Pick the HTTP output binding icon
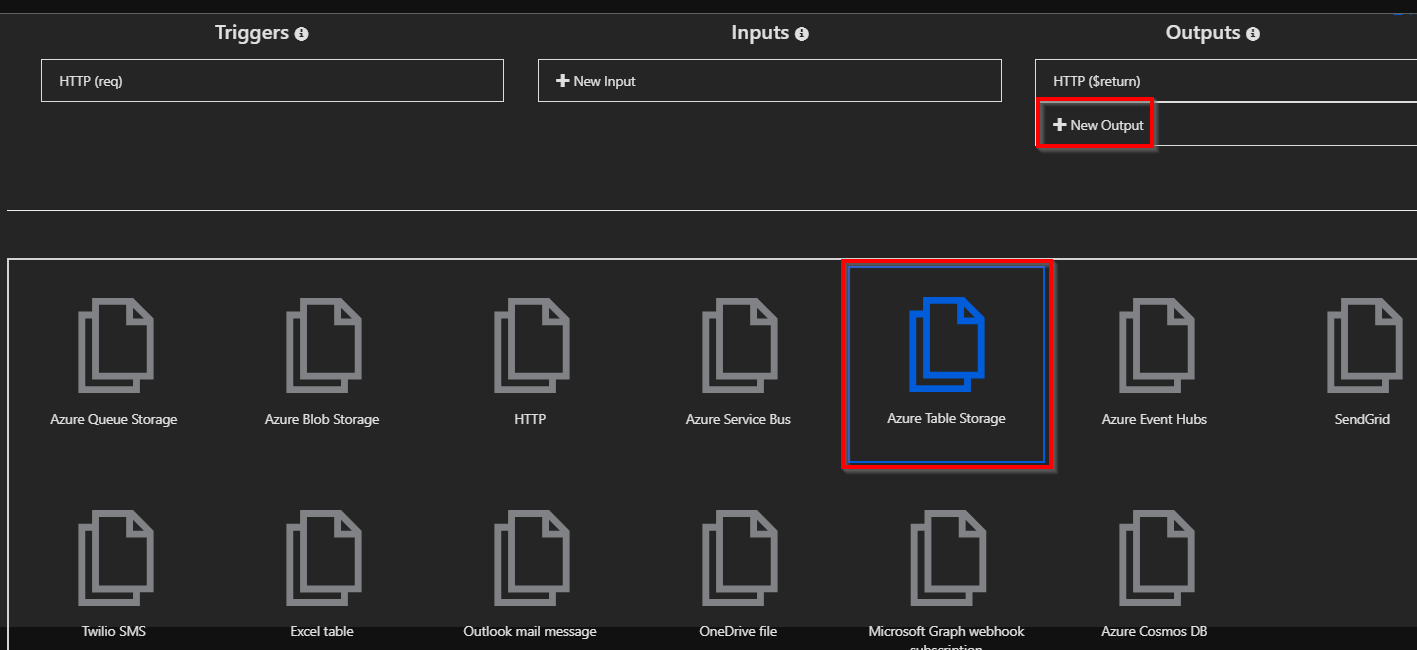Viewport: 1417px width, 650px height. click(x=530, y=345)
